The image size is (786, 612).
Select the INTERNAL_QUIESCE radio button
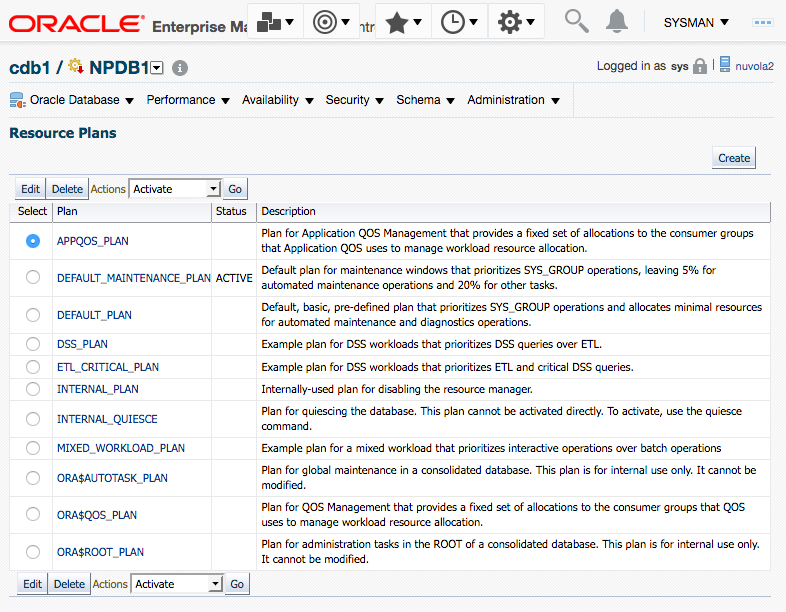pos(33,419)
